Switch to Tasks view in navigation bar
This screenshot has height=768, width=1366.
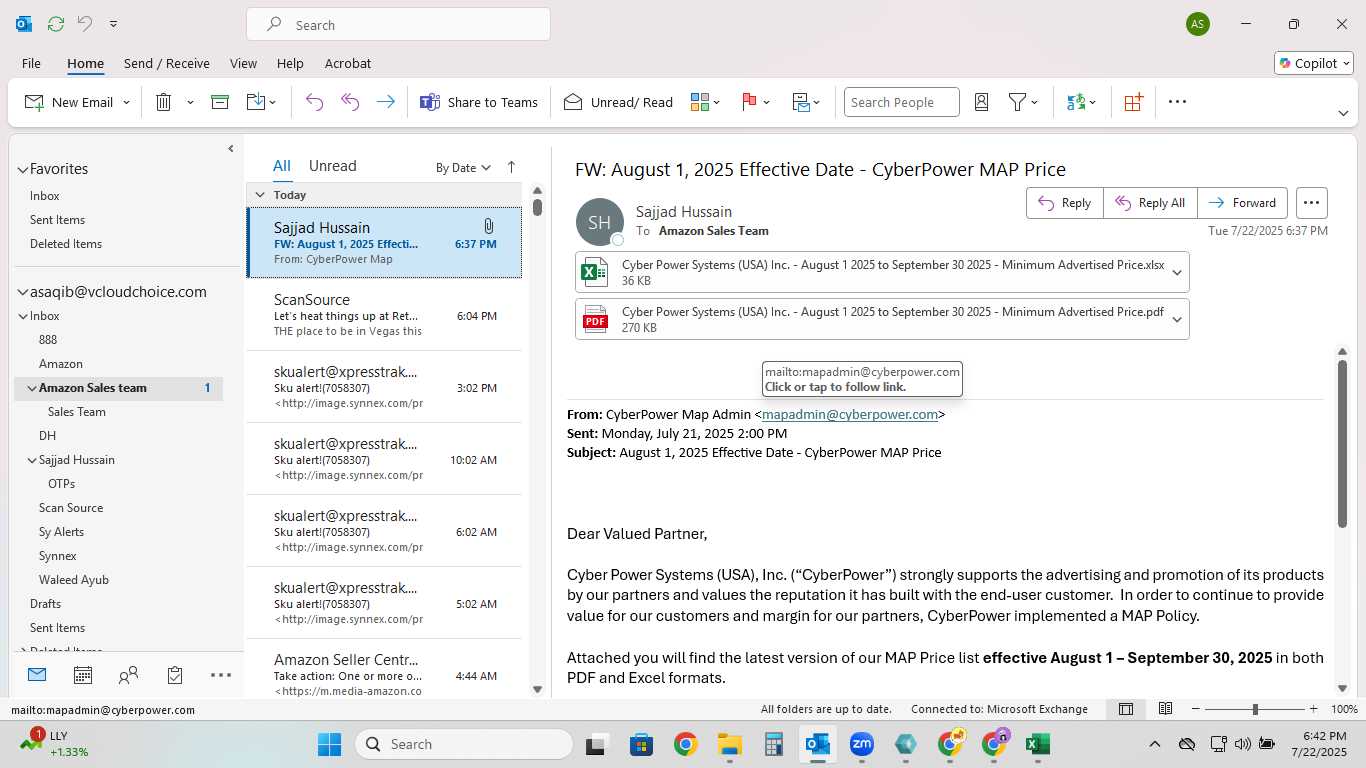[175, 676]
